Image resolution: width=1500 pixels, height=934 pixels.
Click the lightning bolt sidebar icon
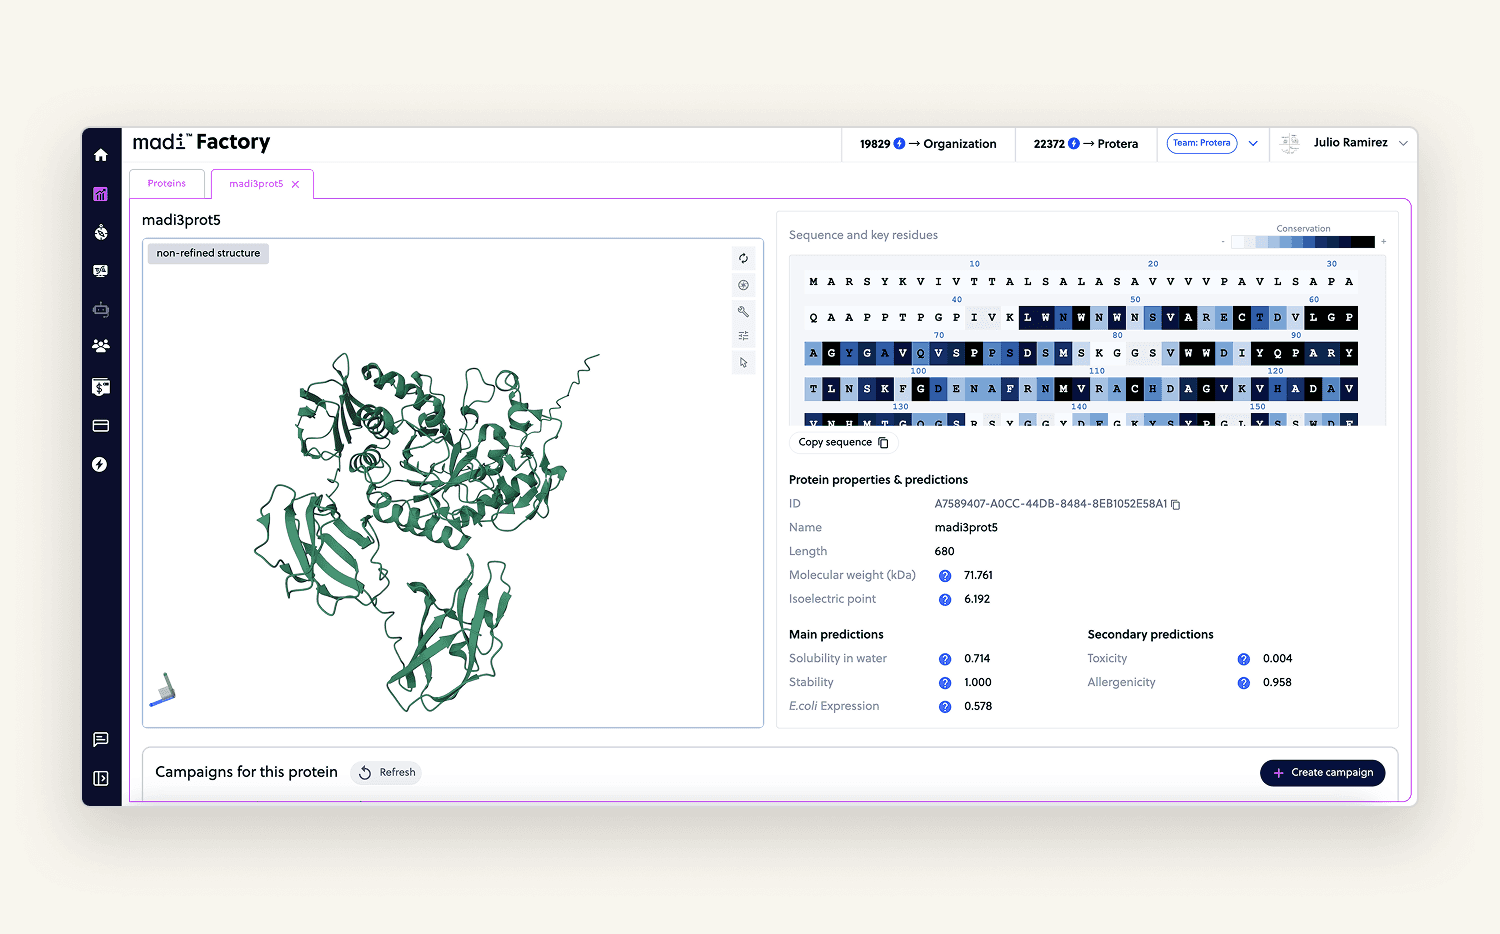coord(100,464)
